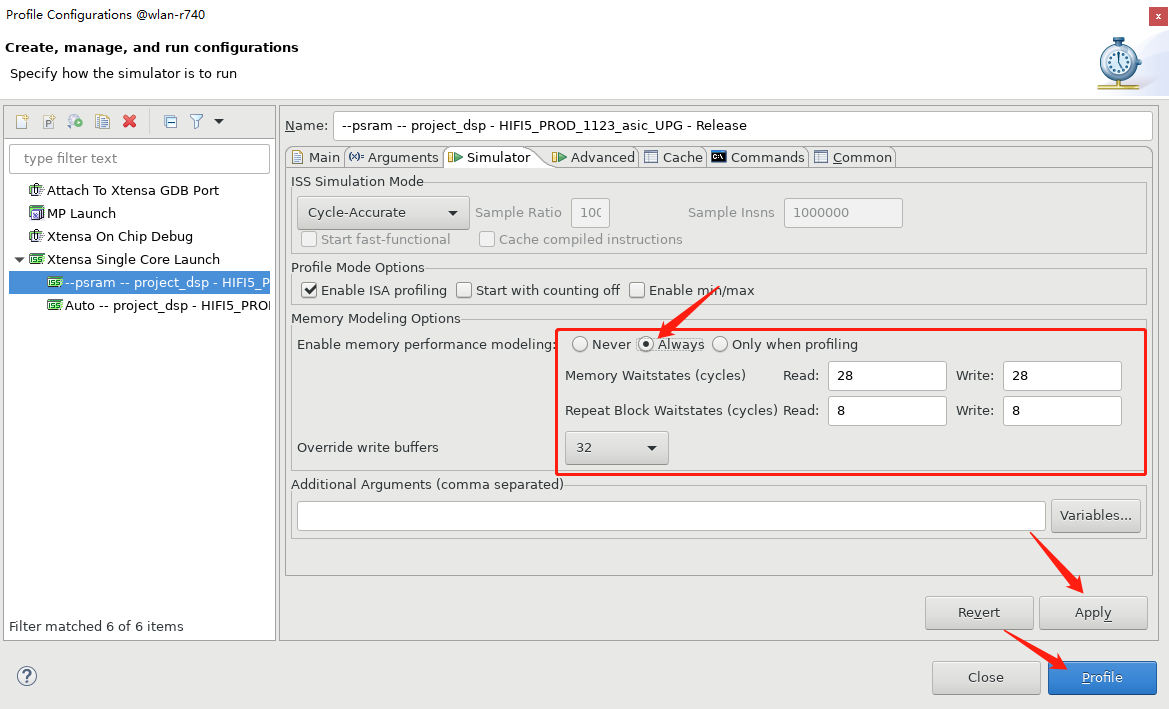Screen dimensions: 1169x709
Task: Click the filter funnel icon
Action: pyautogui.click(x=197, y=122)
